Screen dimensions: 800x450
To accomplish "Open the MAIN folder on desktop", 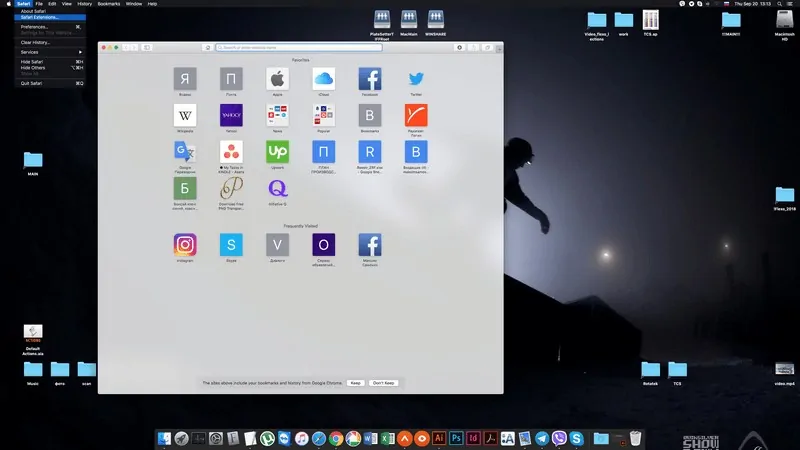I will click(33, 160).
